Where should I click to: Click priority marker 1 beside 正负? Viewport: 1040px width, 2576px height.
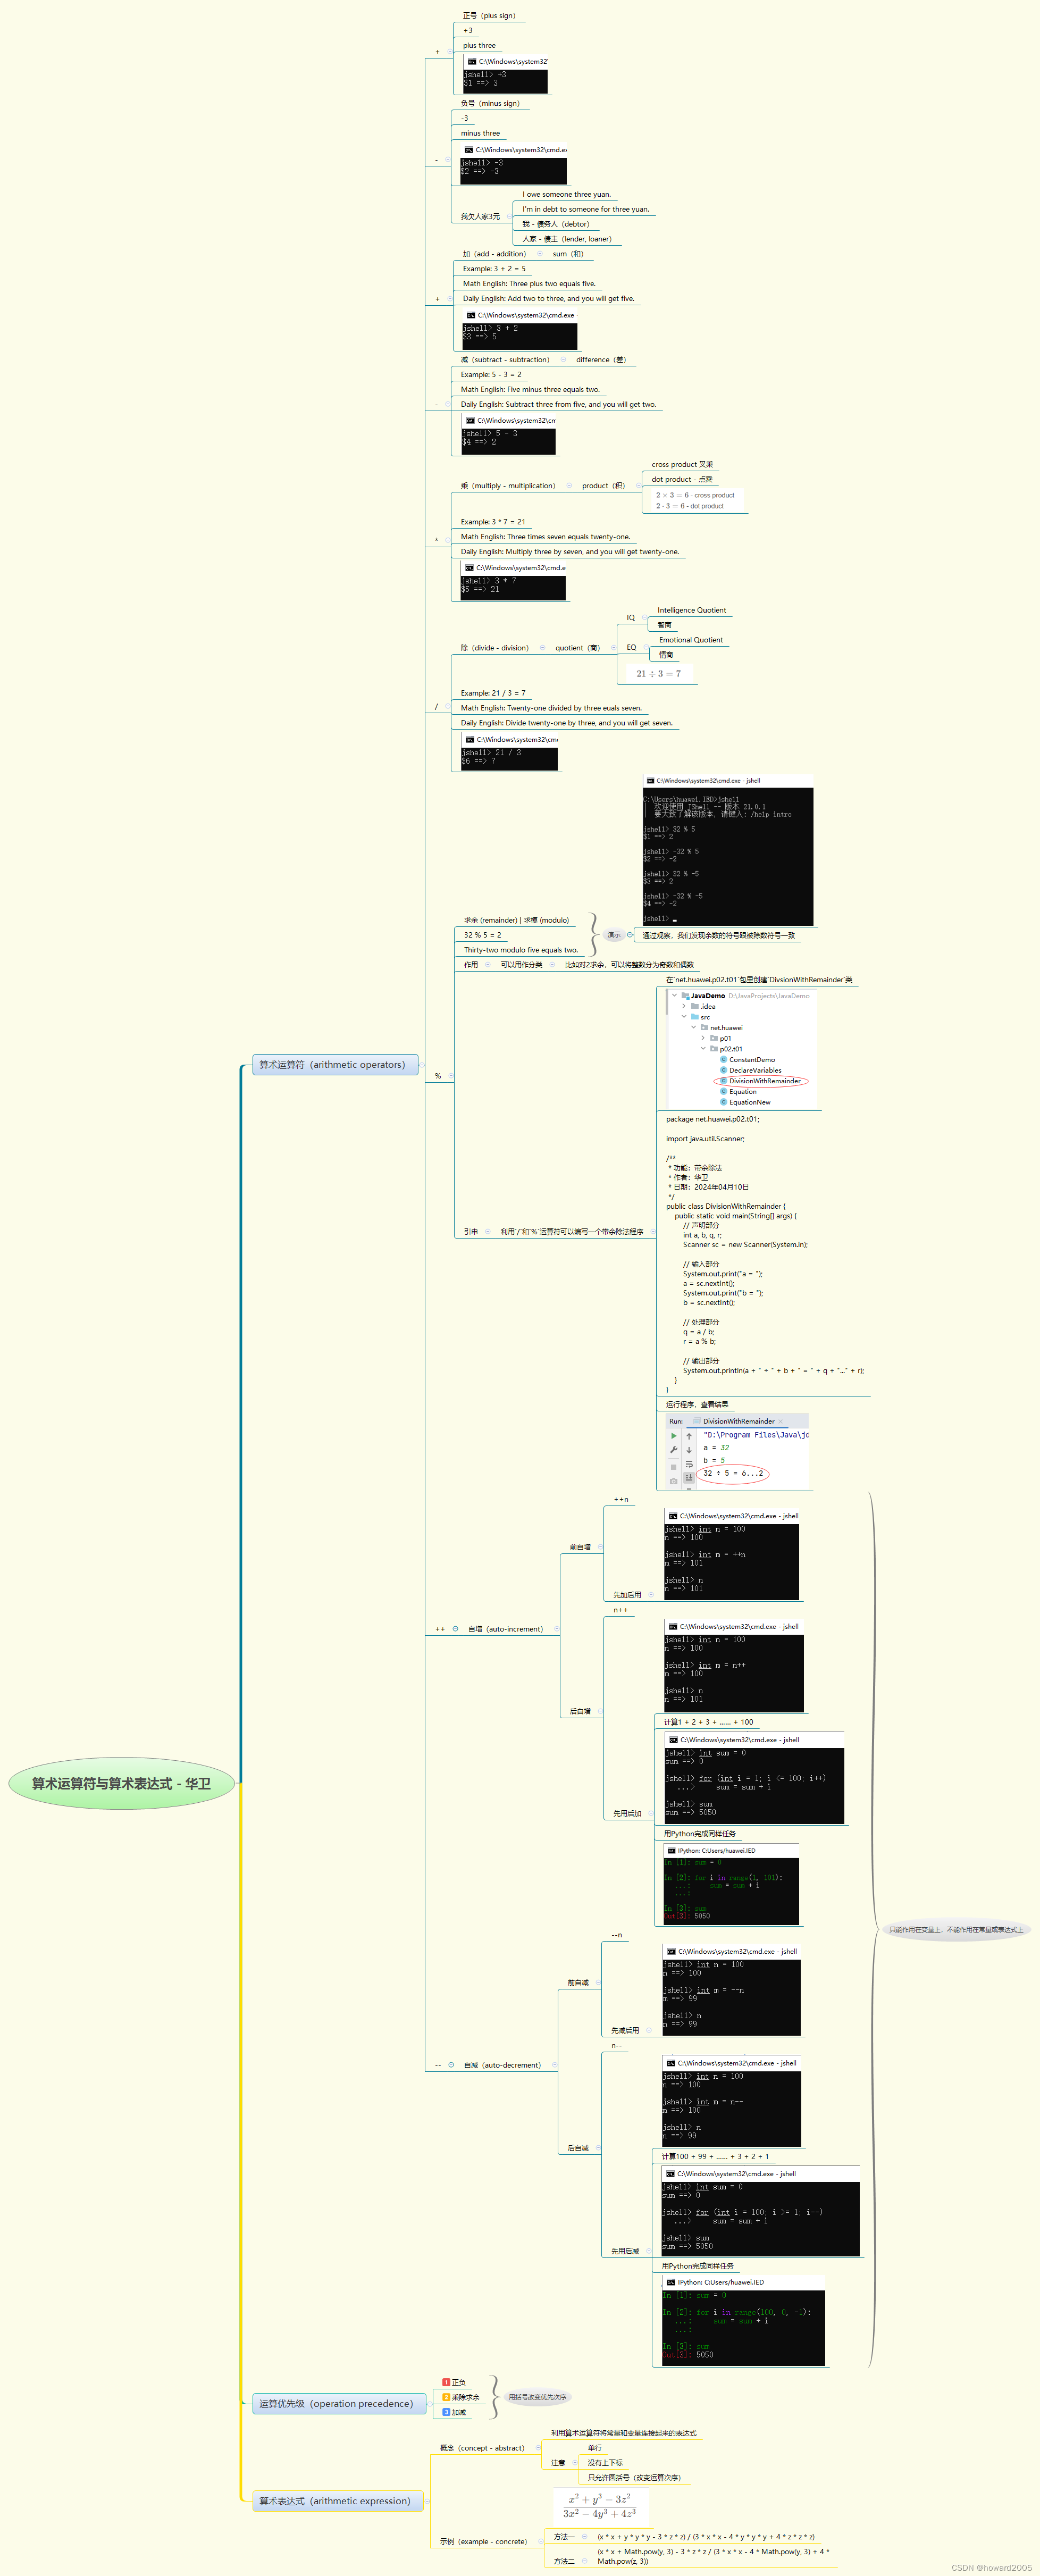tap(446, 2382)
